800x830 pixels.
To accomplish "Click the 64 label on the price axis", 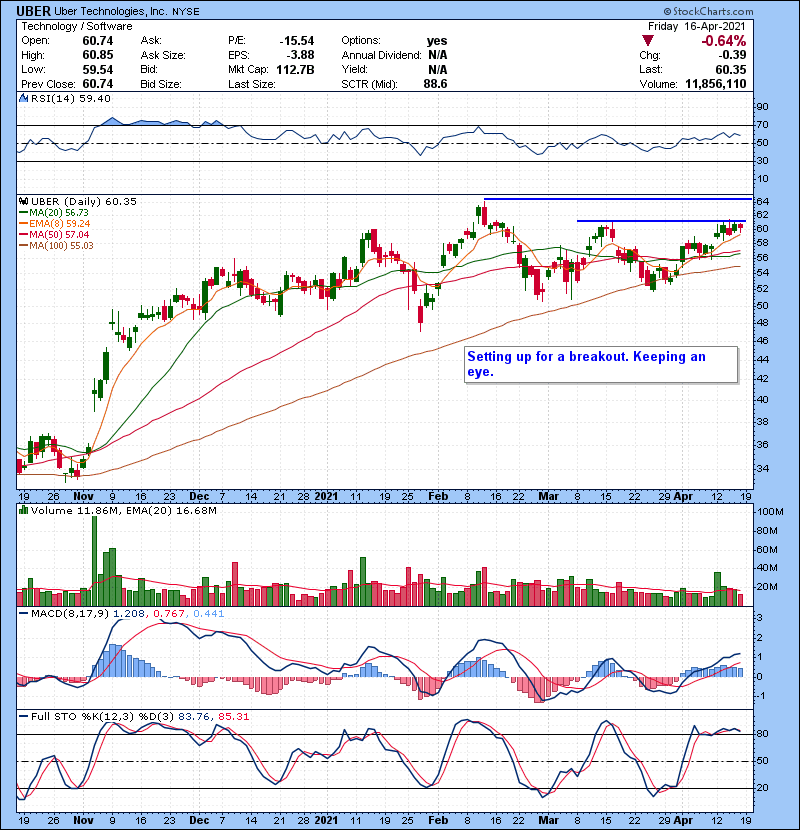I will tap(762, 202).
